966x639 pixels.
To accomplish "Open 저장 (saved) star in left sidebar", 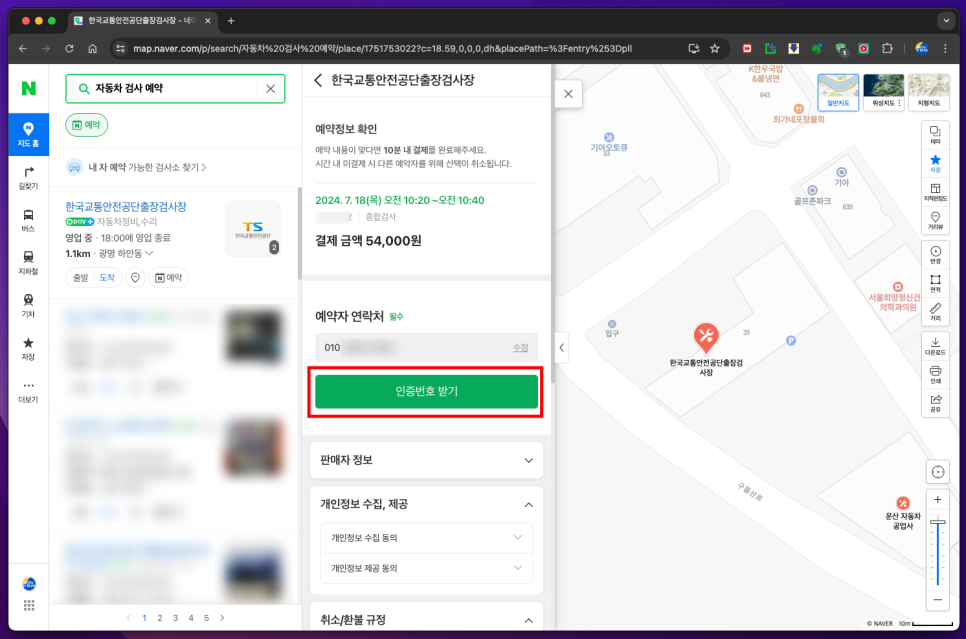I will pos(28,349).
